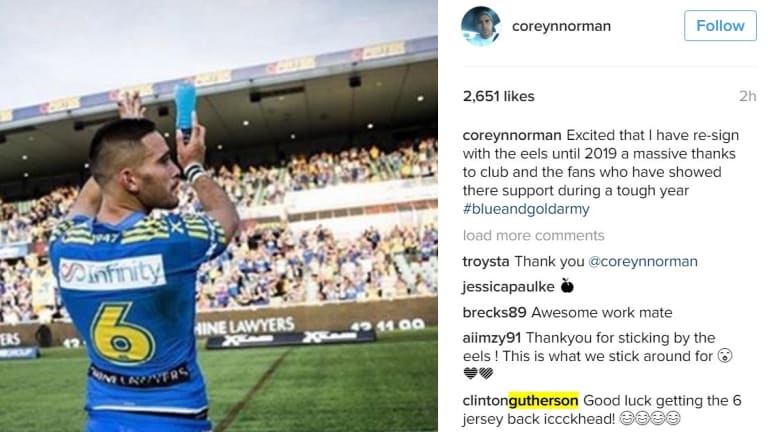The image size is (768, 432).
Task: Click the @coreynnorman mention in troysta's comment
Action: point(643,262)
